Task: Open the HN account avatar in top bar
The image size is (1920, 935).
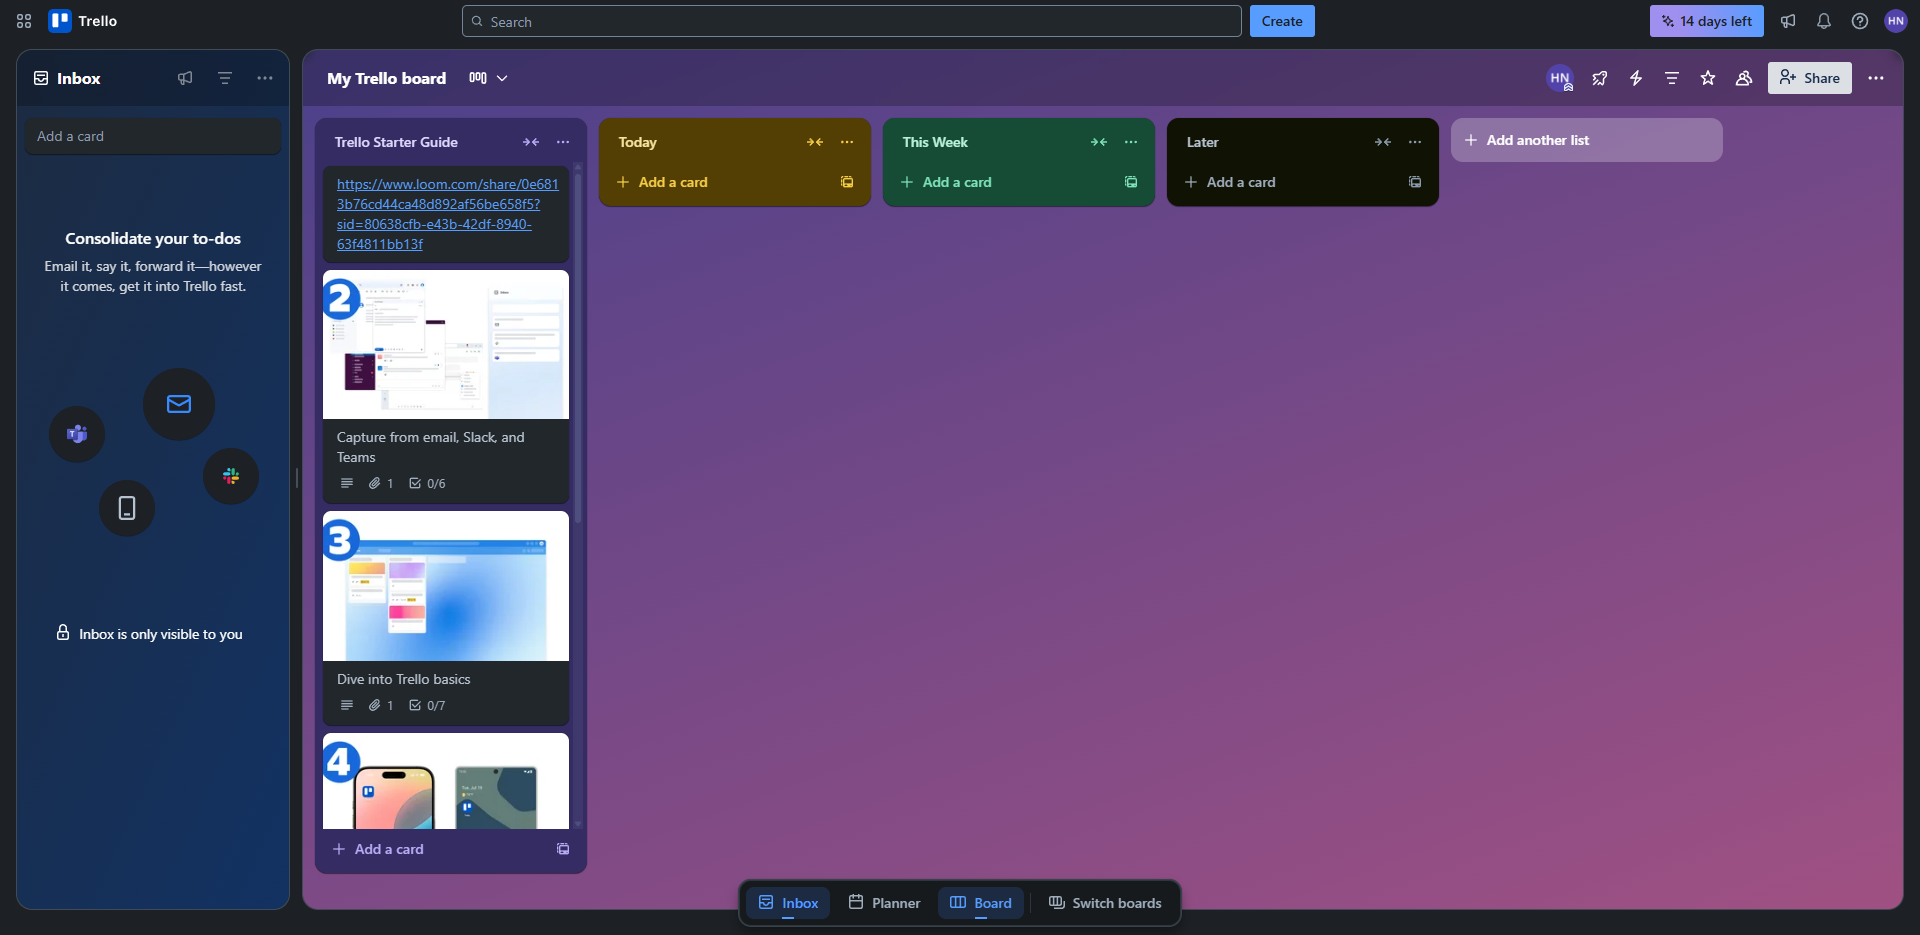Action: click(1896, 21)
